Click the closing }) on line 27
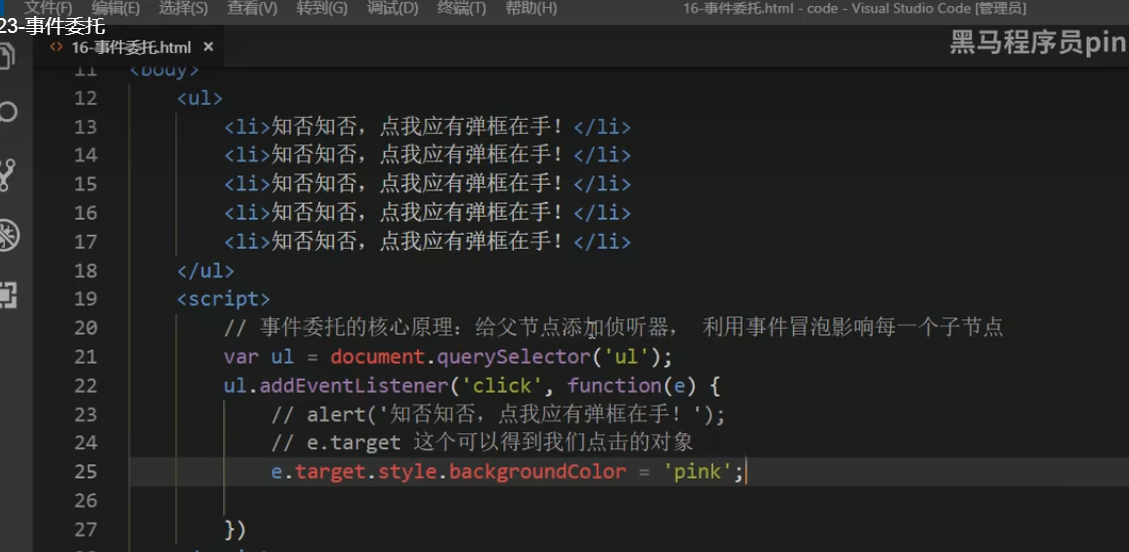This screenshot has height=552, width=1129. click(x=235, y=530)
